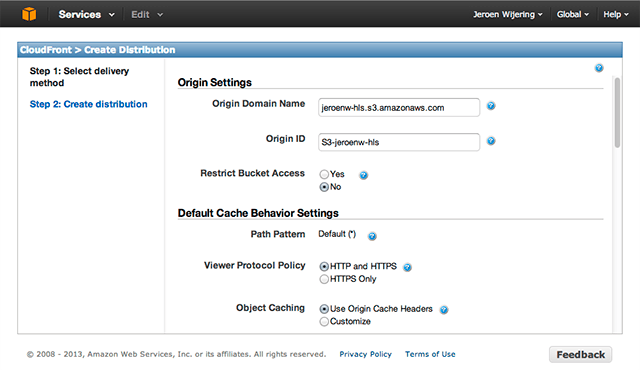Viewport: 640px width, 370px height.
Task: Click help icon next to Path Pattern
Action: coord(372,236)
